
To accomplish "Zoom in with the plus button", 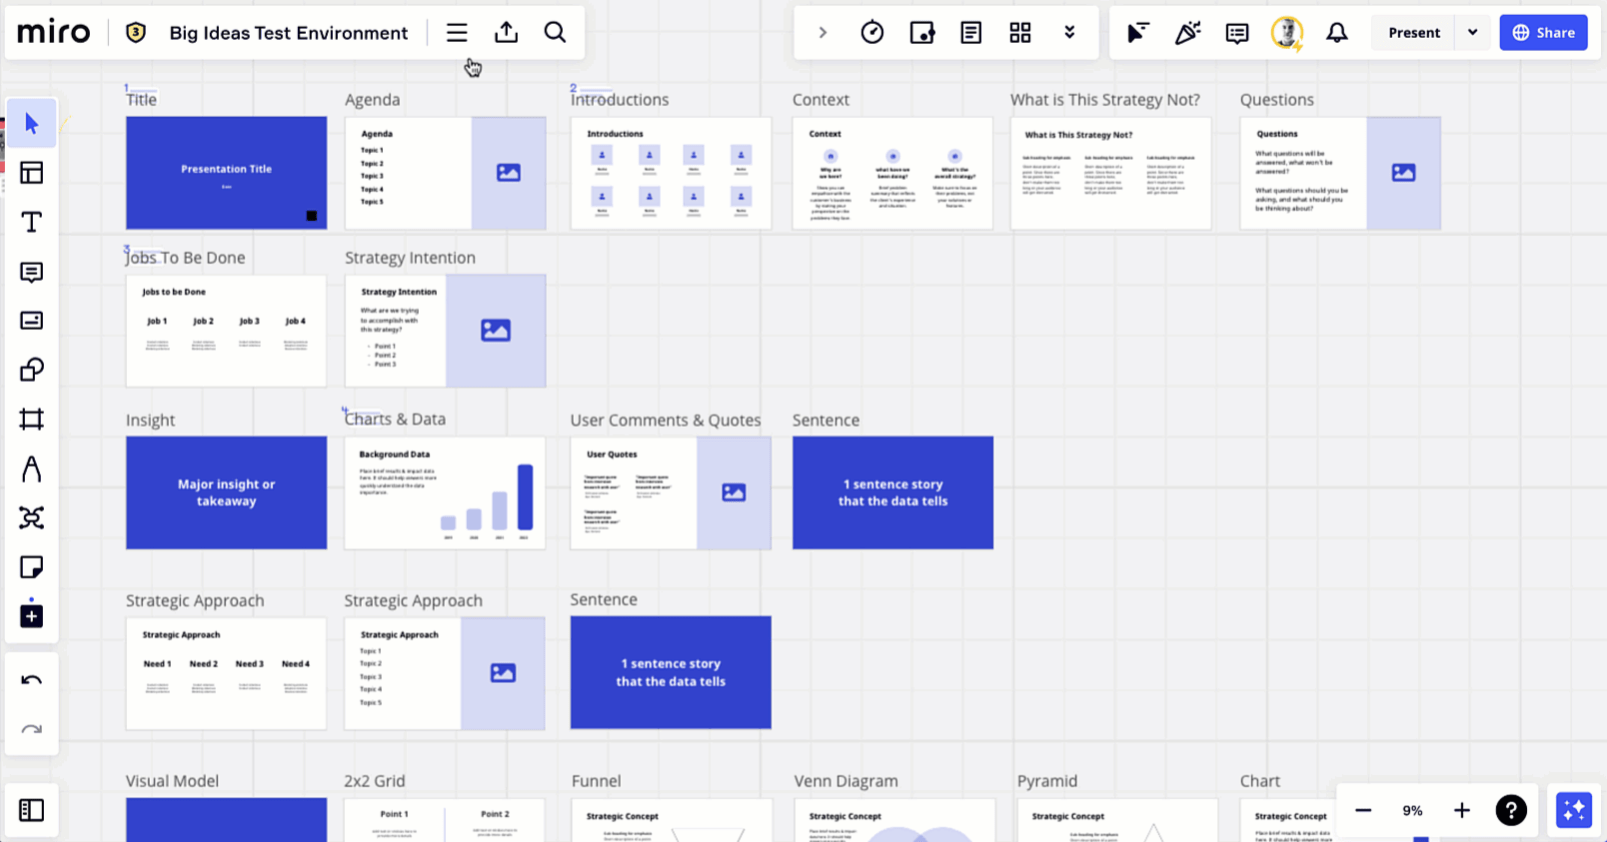I will pyautogui.click(x=1461, y=810).
